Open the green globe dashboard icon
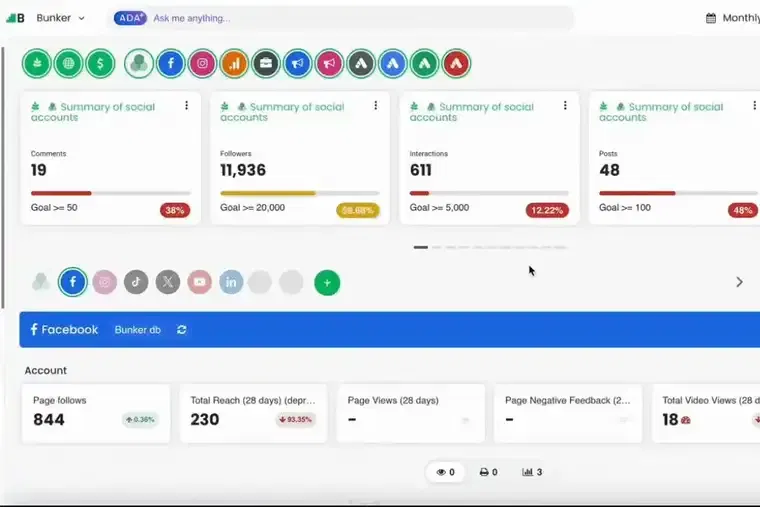This screenshot has width=760, height=507. pos(68,63)
